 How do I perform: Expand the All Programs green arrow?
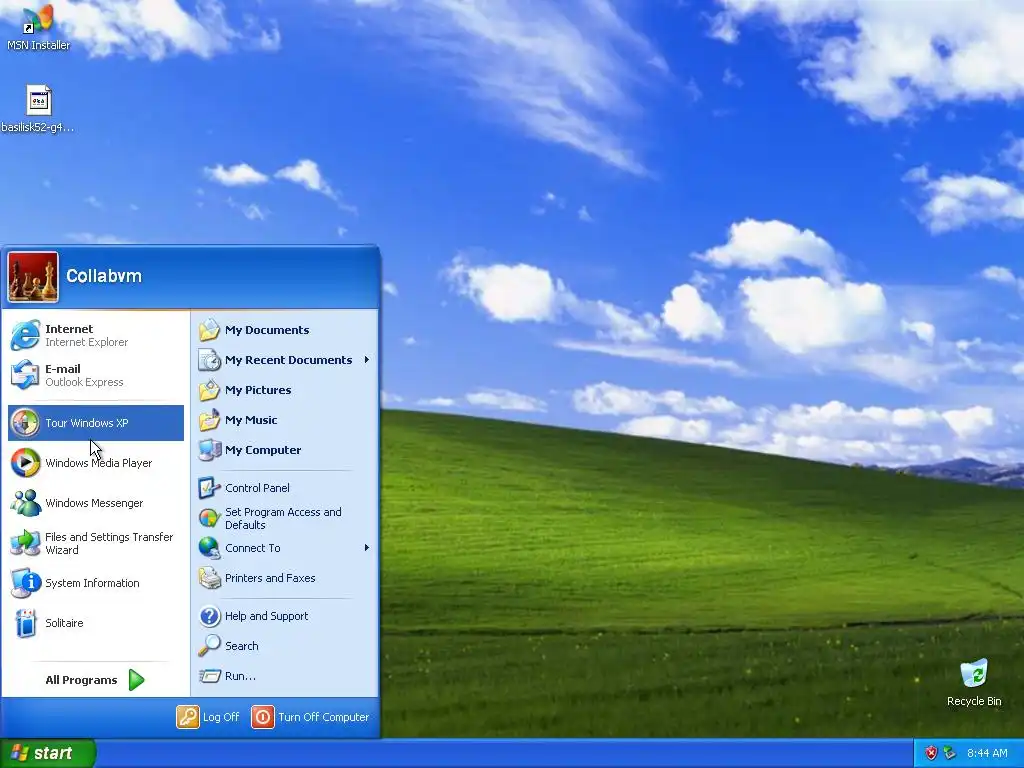(x=136, y=680)
